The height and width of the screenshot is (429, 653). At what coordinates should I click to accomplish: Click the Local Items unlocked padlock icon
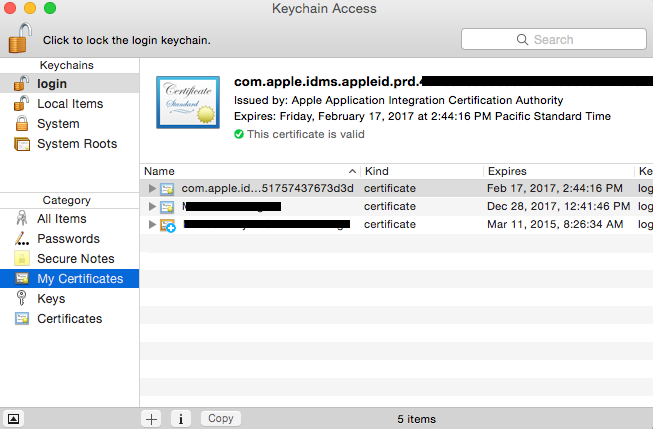(21, 103)
